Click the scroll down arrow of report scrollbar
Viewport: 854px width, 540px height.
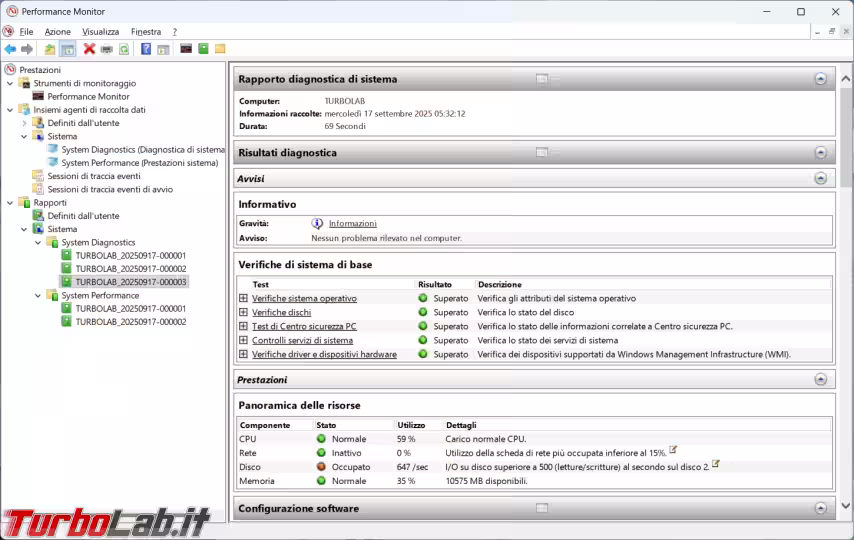coord(846,506)
